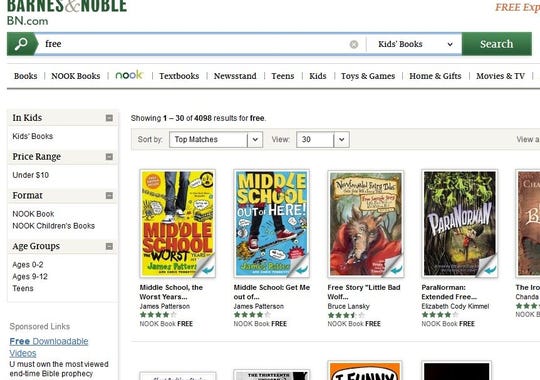Clear the search field with the X icon
The height and width of the screenshot is (380, 540).
[354, 44]
